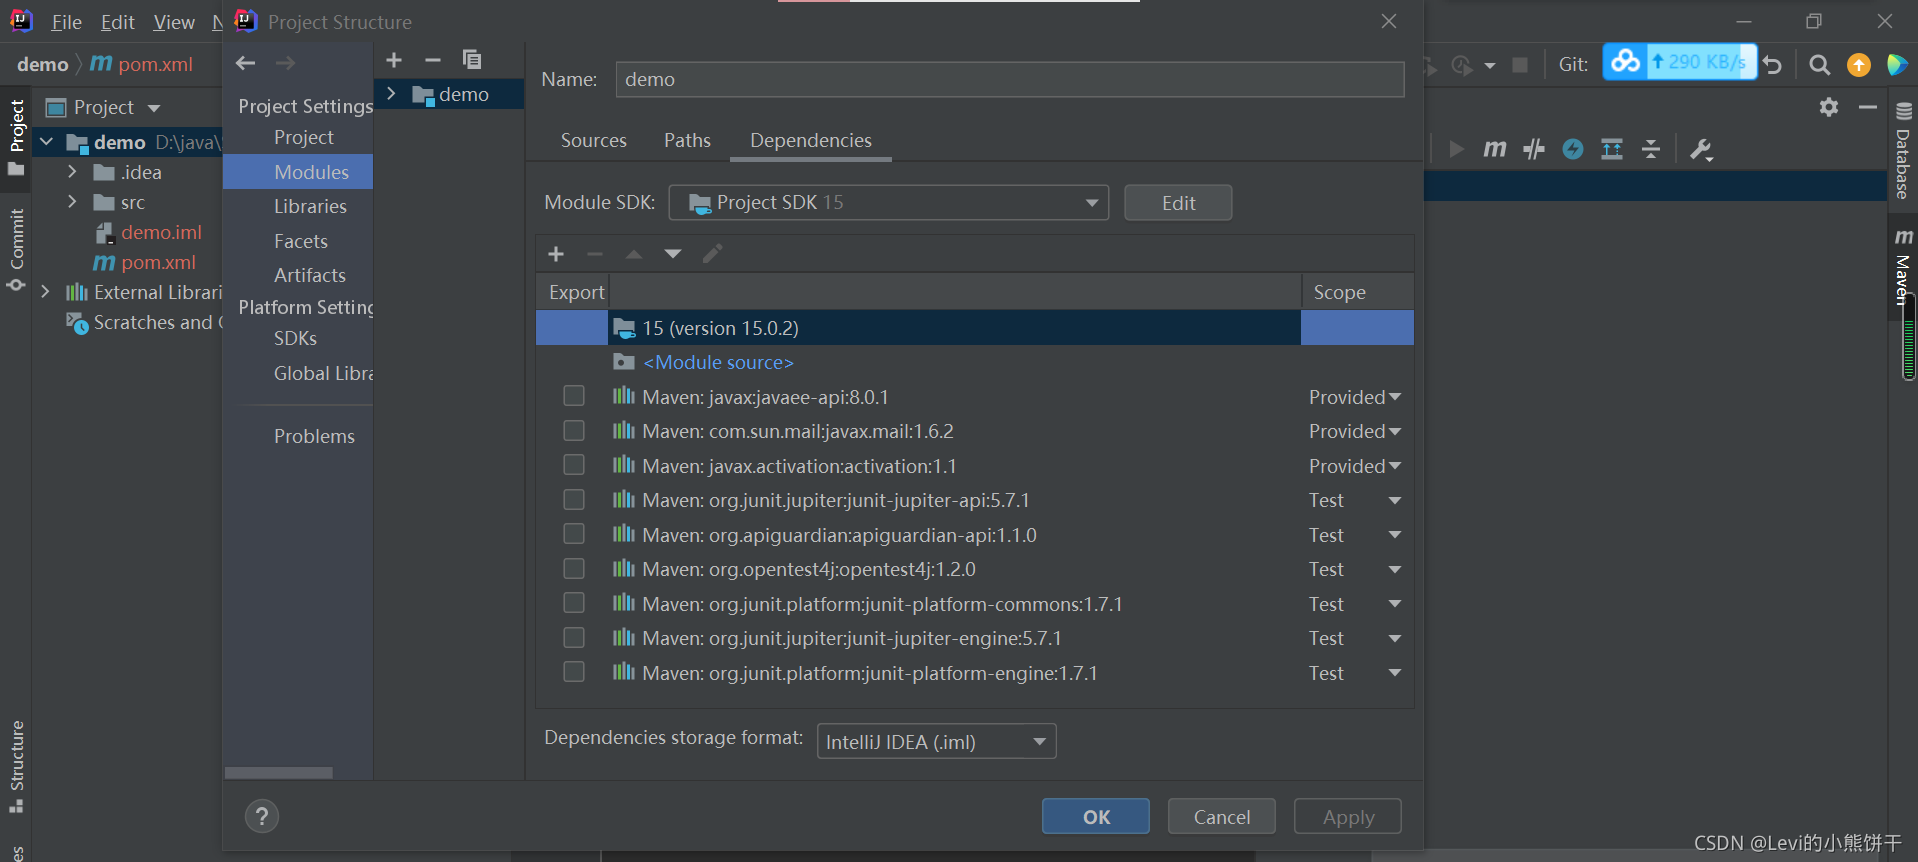The image size is (1918, 862).
Task: Open help with question mark button
Action: 262,817
